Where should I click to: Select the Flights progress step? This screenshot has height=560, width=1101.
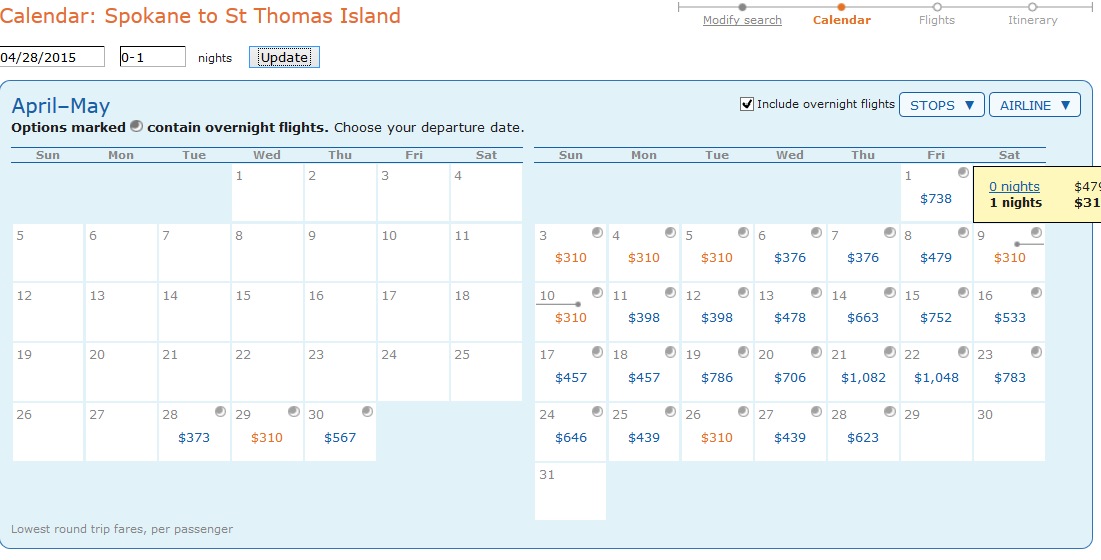click(937, 20)
